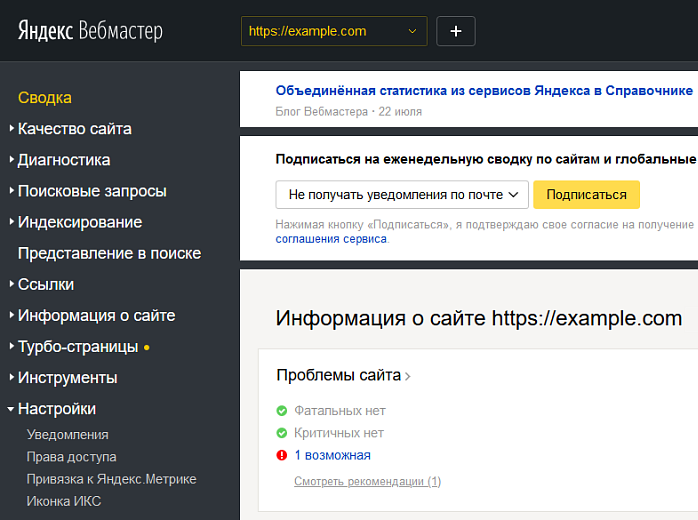Expand the Диагностика arrow
The width and height of the screenshot is (698, 520).
tap(12, 160)
